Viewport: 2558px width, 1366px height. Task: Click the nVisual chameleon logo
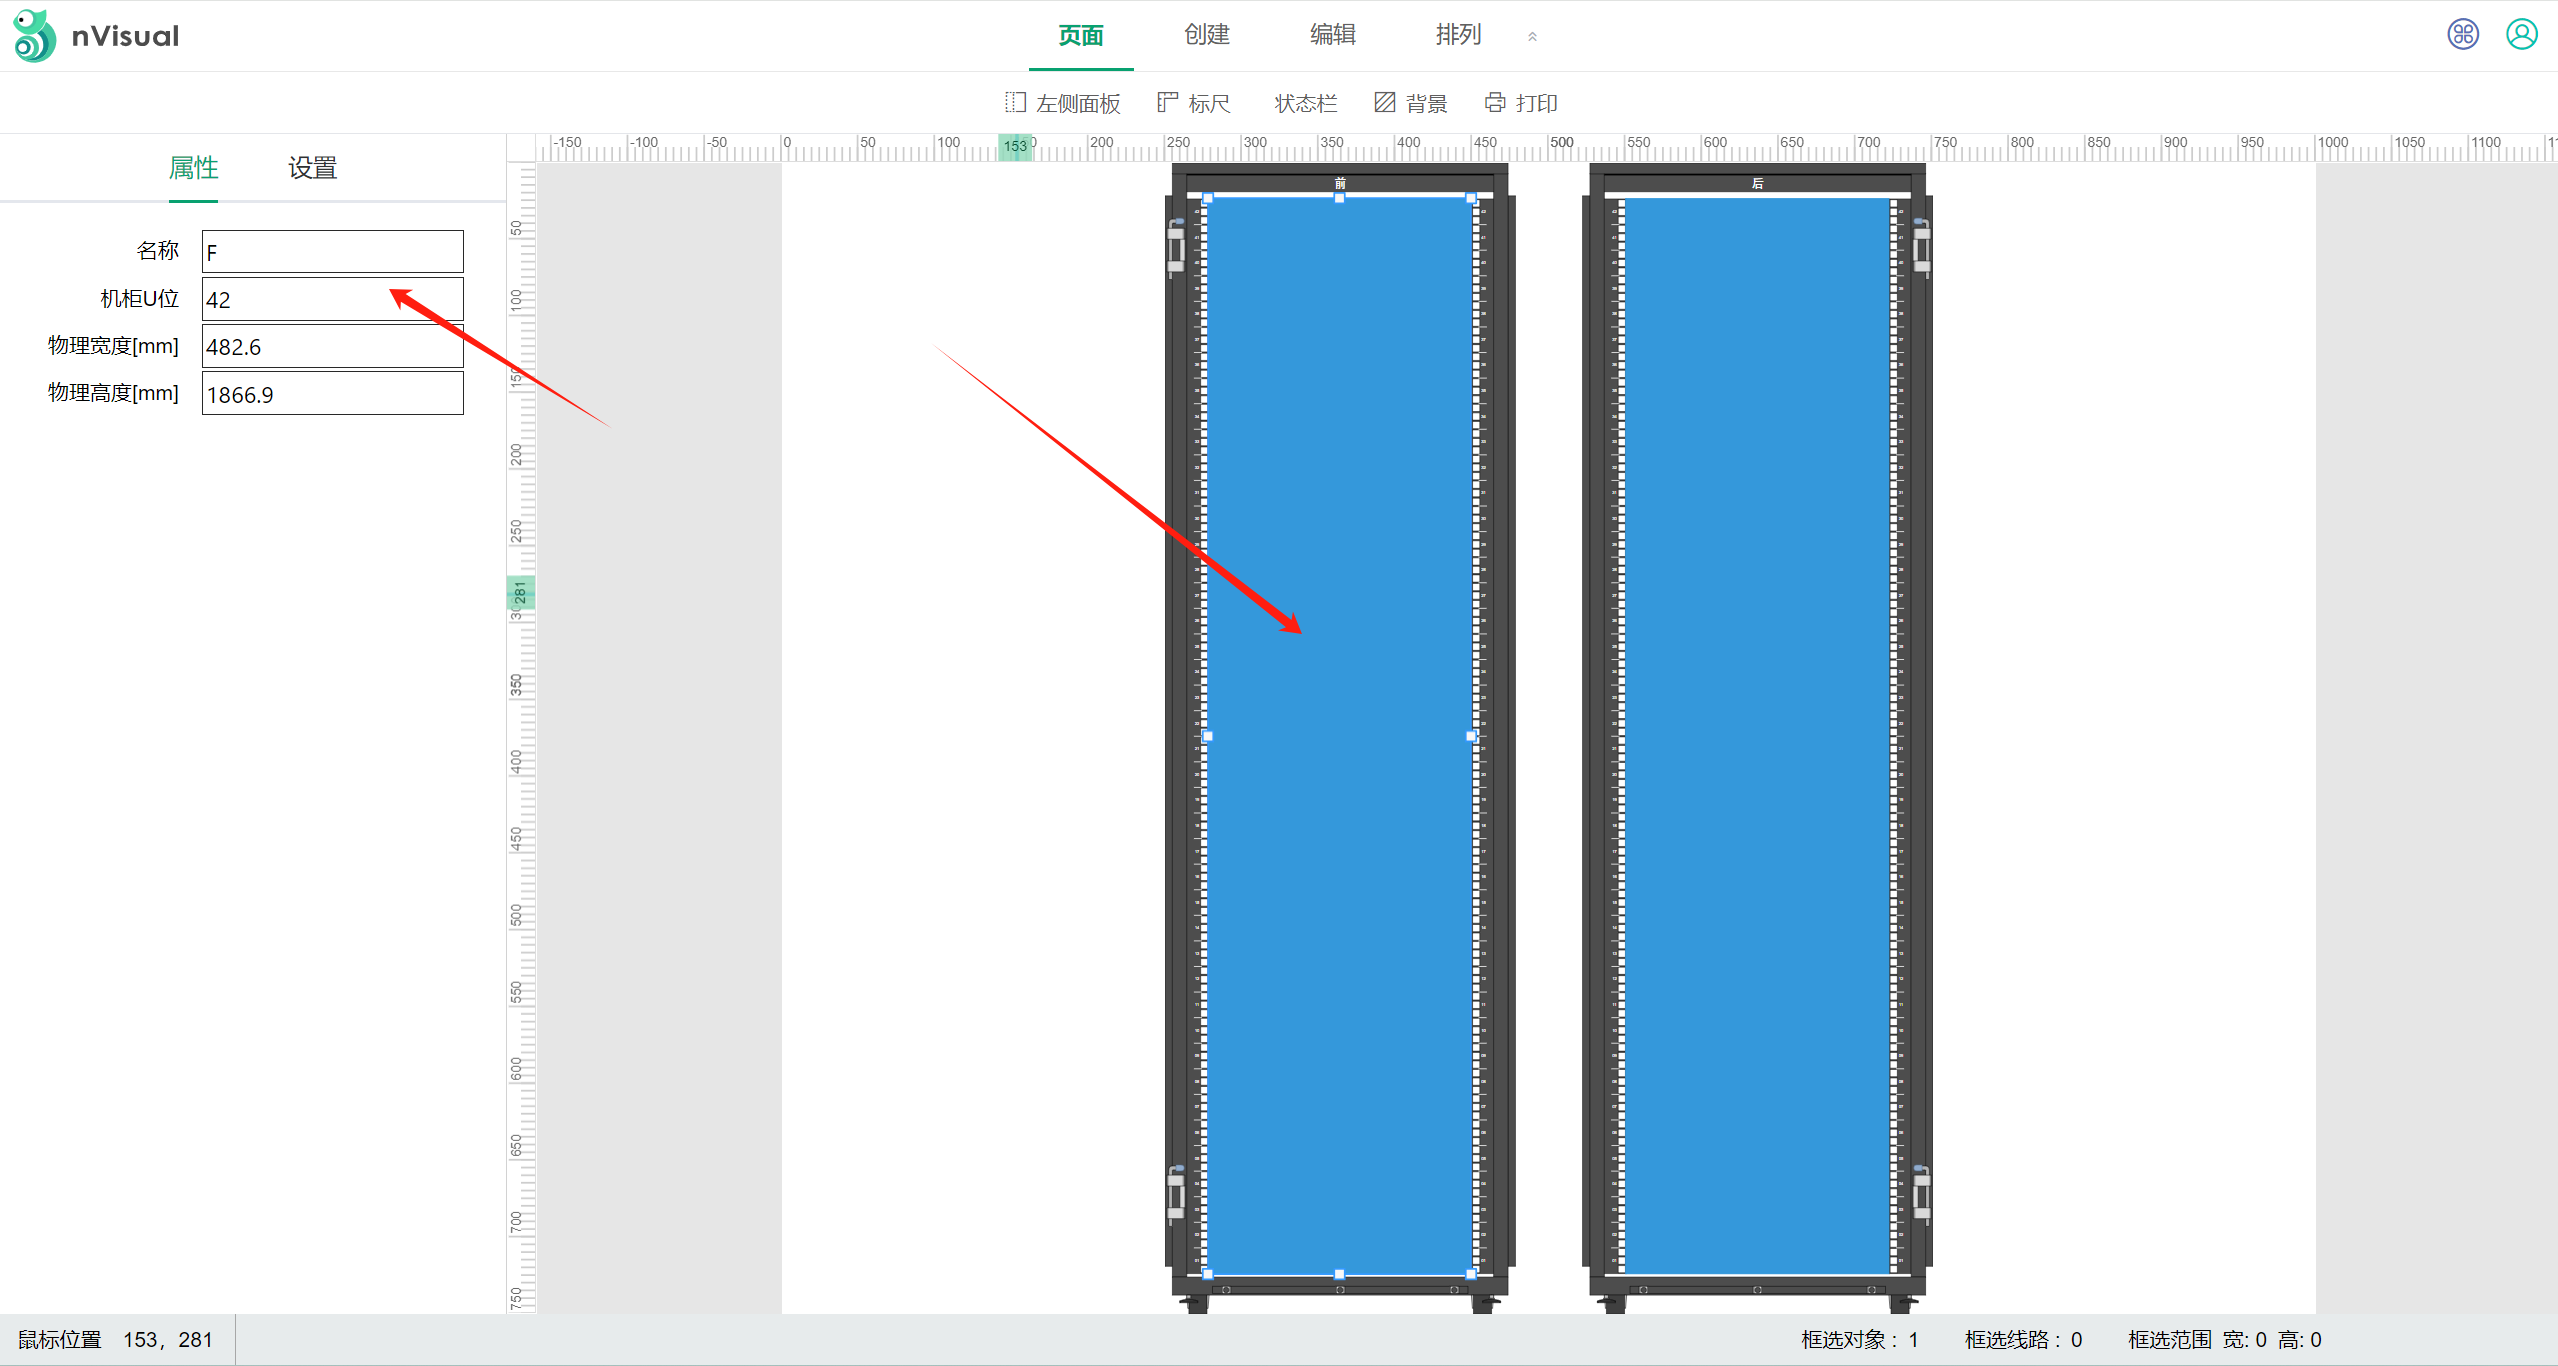pos(35,36)
